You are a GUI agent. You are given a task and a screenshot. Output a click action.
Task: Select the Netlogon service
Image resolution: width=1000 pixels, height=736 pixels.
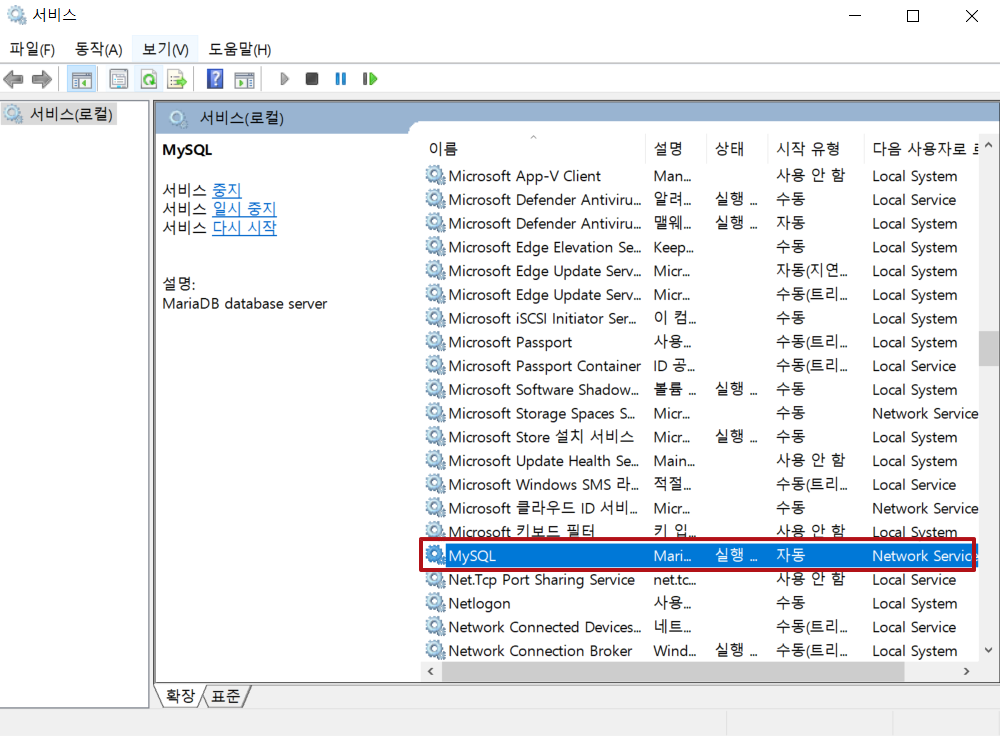tap(698, 603)
